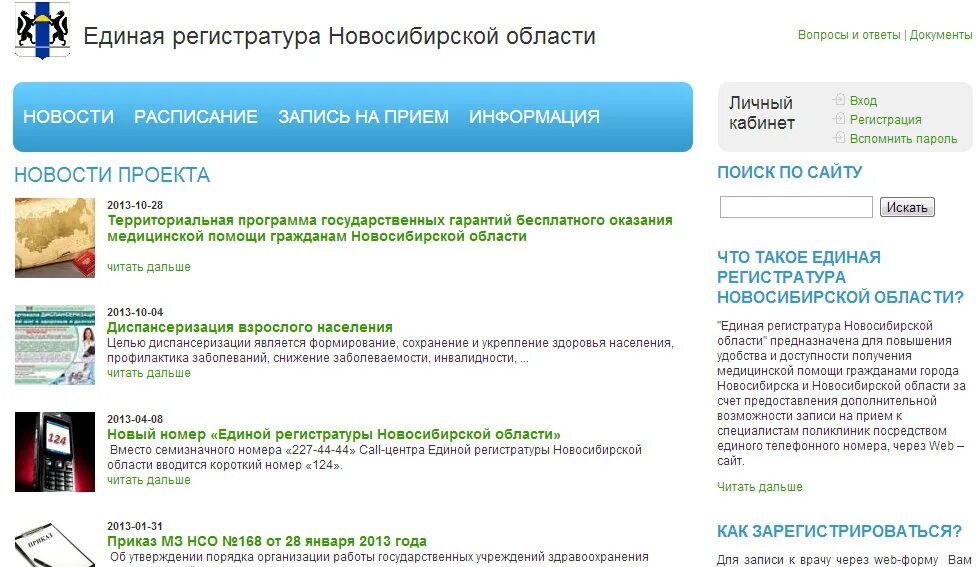Open the Документы link
This screenshot has width=978, height=567.
[x=941, y=35]
